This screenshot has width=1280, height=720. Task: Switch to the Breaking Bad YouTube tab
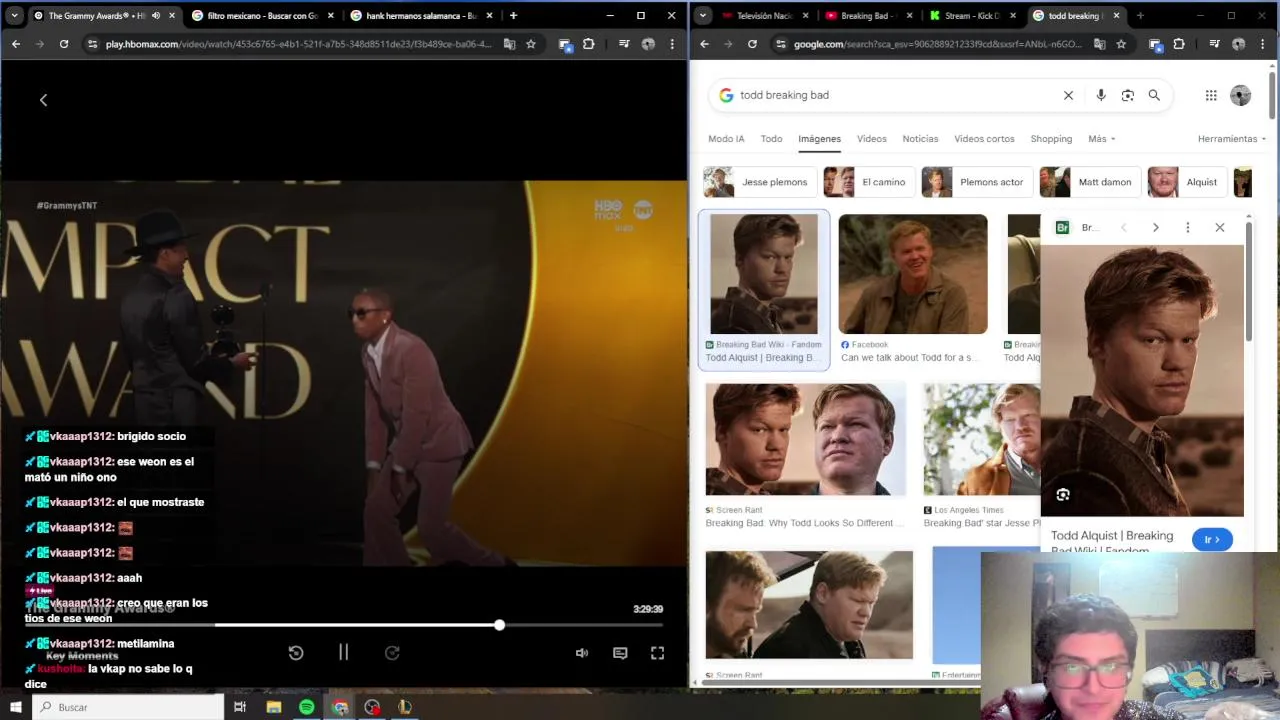click(x=867, y=15)
